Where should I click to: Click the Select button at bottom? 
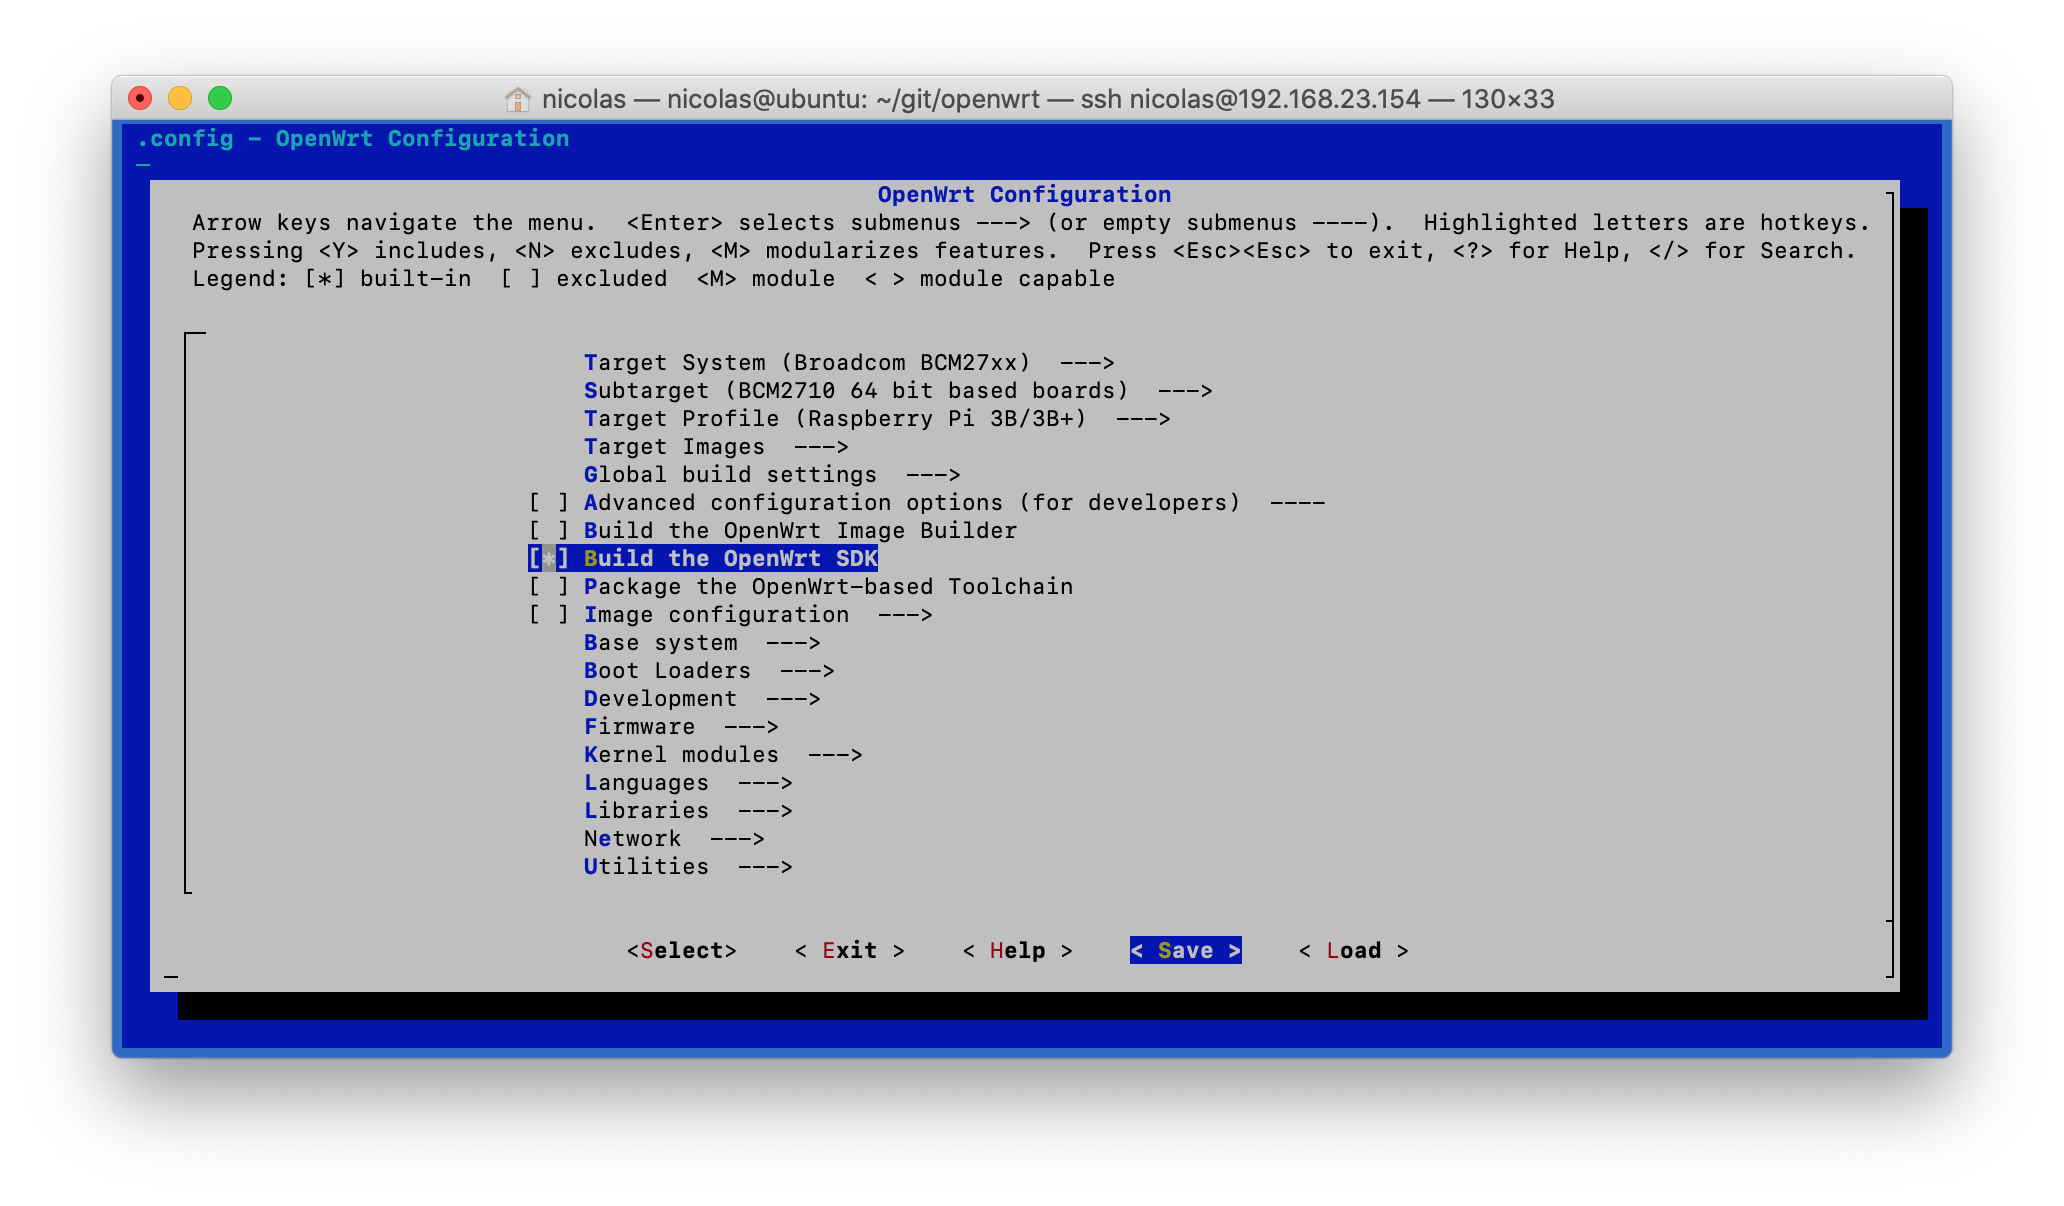coord(681,951)
